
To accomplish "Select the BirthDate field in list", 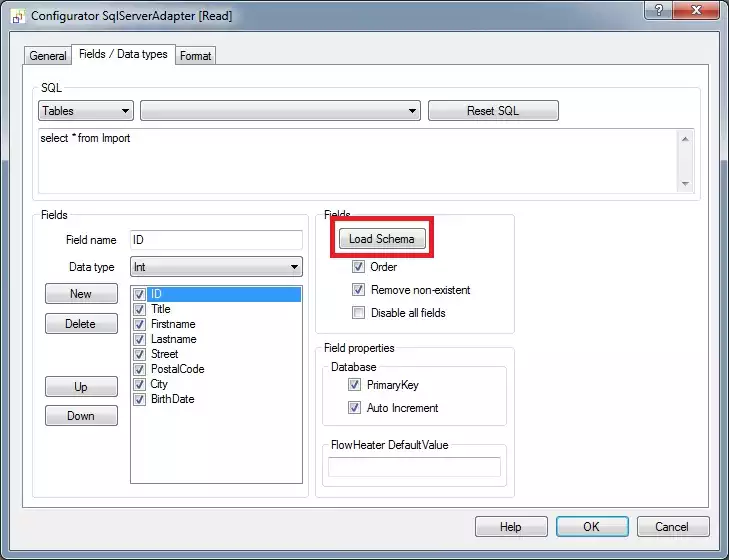I will 172,399.
